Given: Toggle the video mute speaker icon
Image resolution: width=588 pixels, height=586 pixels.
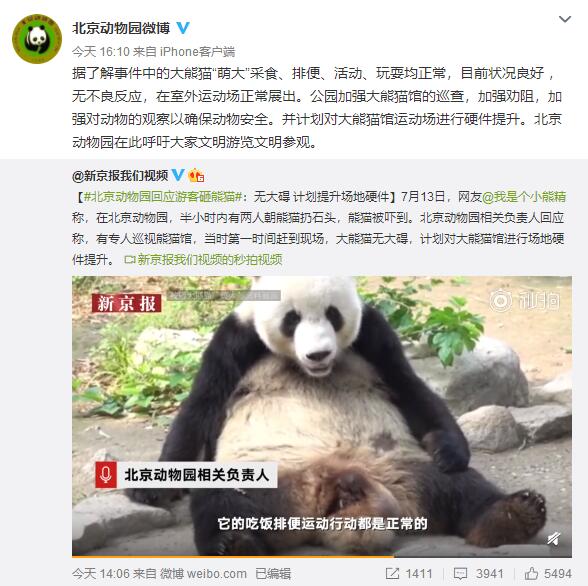Looking at the screenshot, I should 553,539.
